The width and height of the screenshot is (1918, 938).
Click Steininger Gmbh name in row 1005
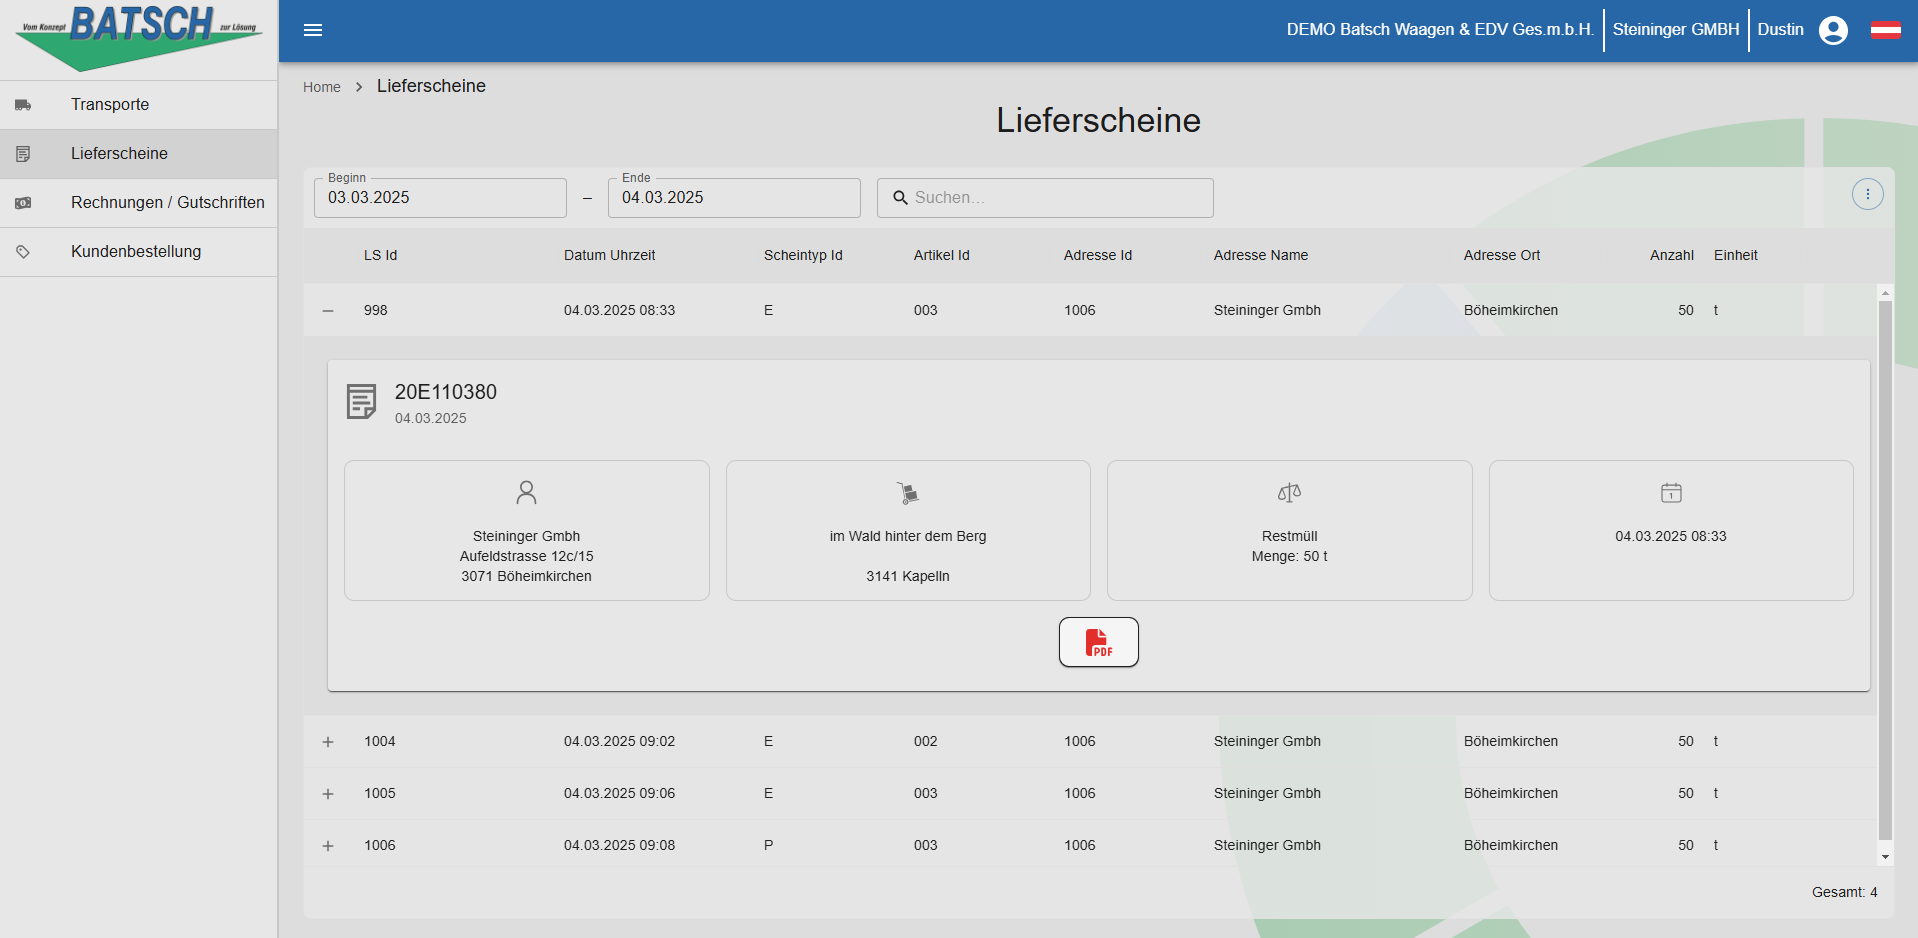[x=1267, y=794]
